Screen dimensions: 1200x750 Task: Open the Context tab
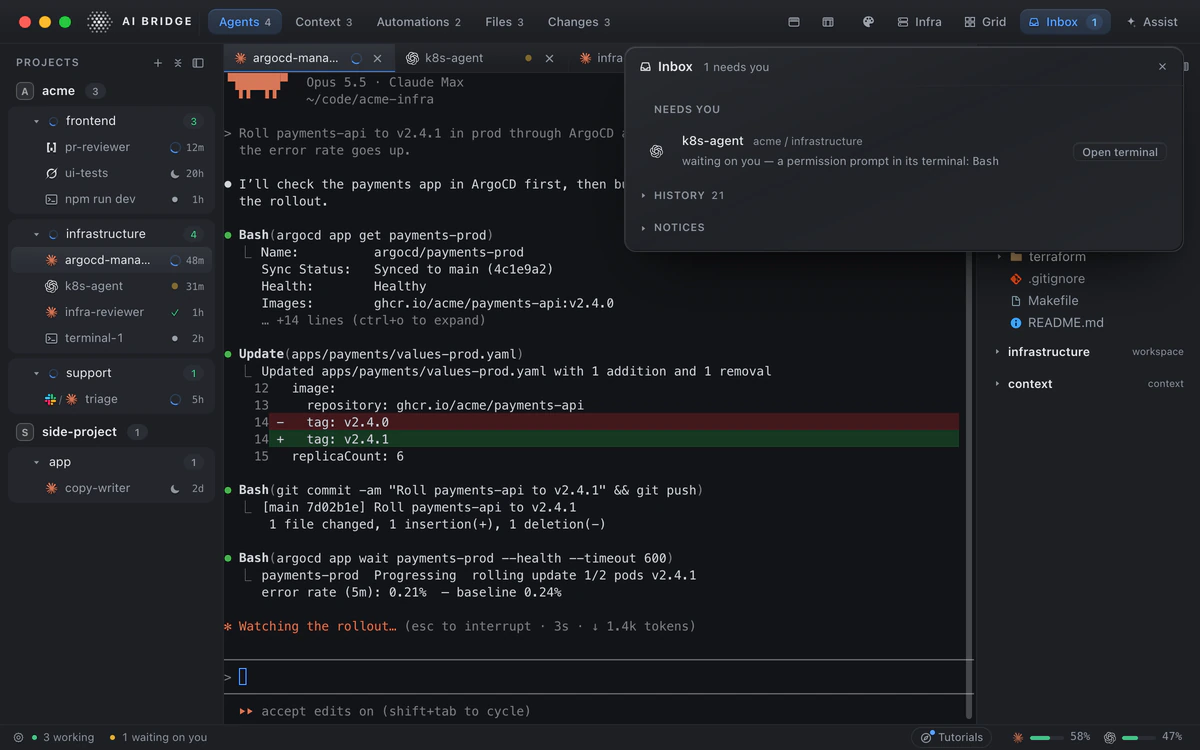click(x=324, y=22)
